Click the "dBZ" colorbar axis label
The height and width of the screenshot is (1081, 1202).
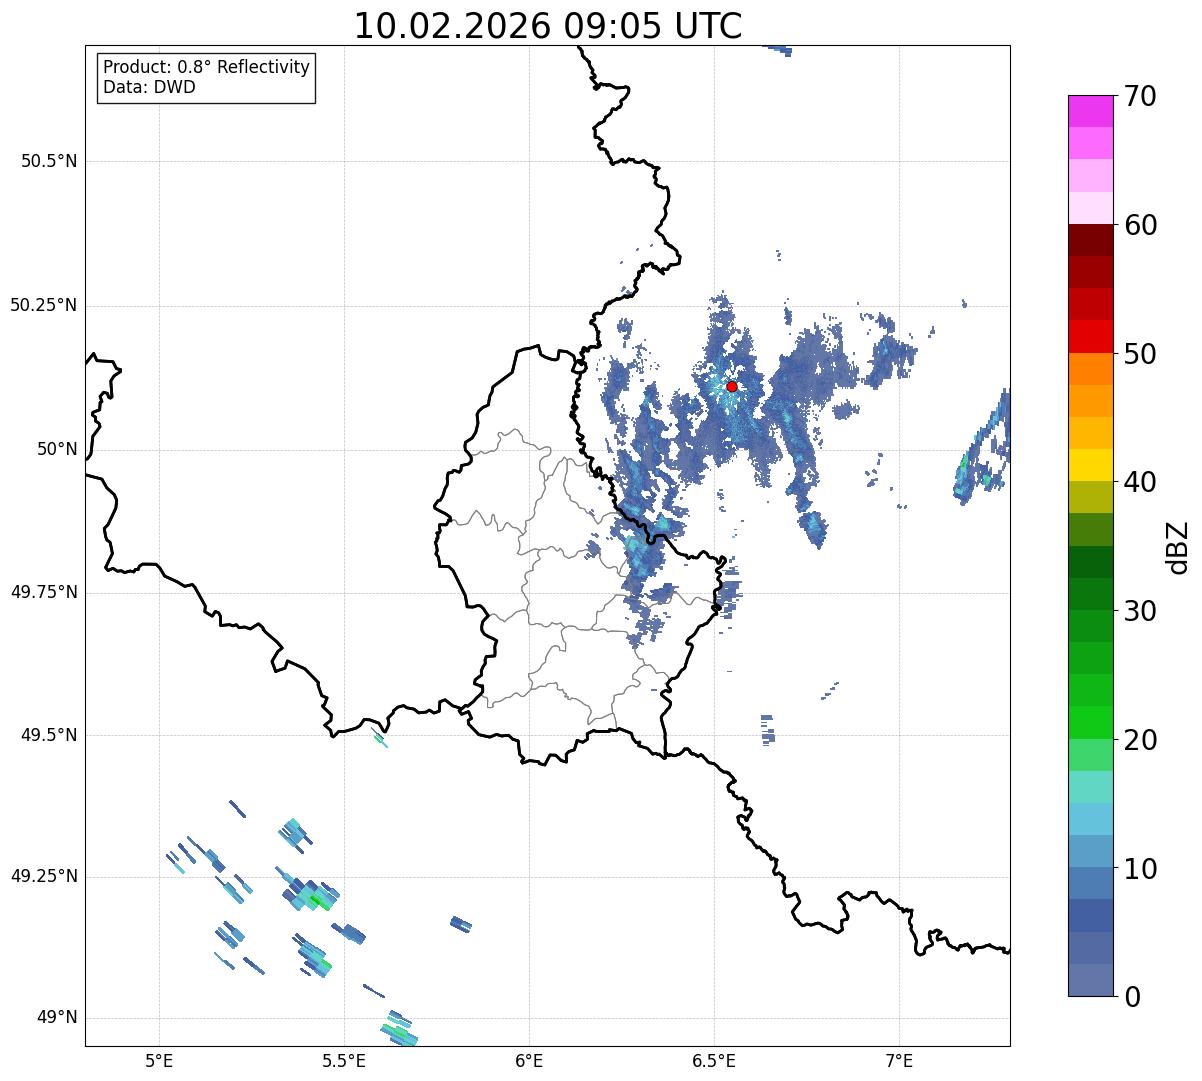(1178, 546)
